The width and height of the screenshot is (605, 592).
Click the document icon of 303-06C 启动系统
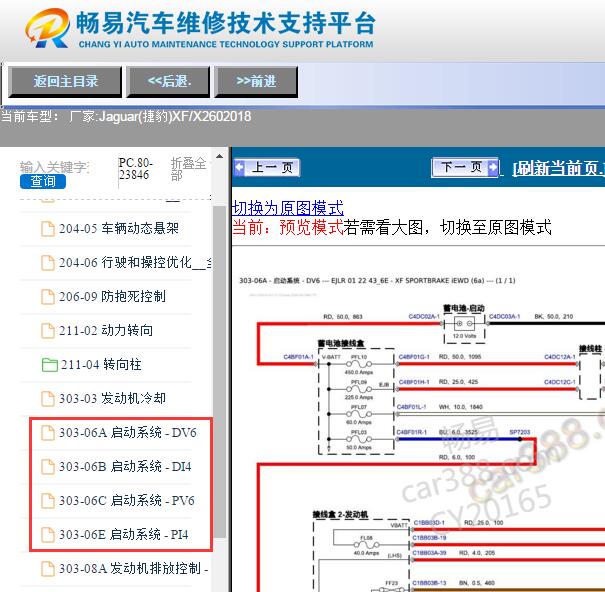[48, 501]
